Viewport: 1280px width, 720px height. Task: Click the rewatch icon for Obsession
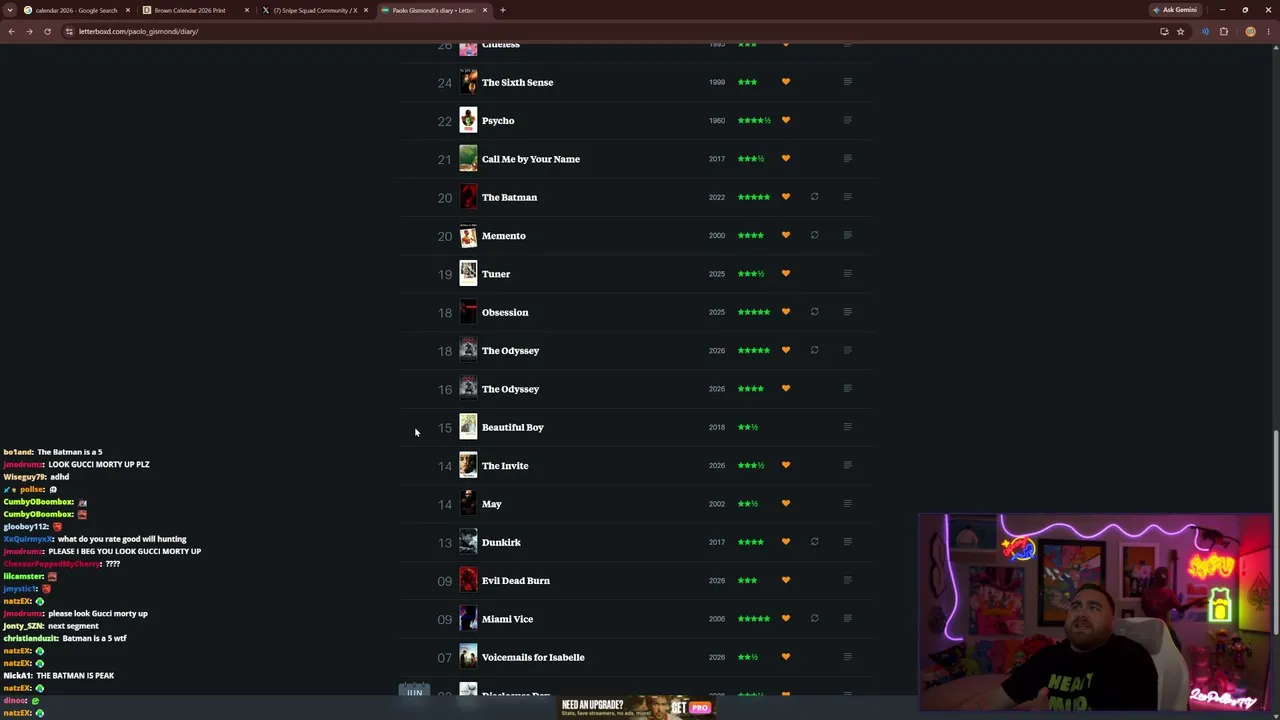[x=814, y=312]
